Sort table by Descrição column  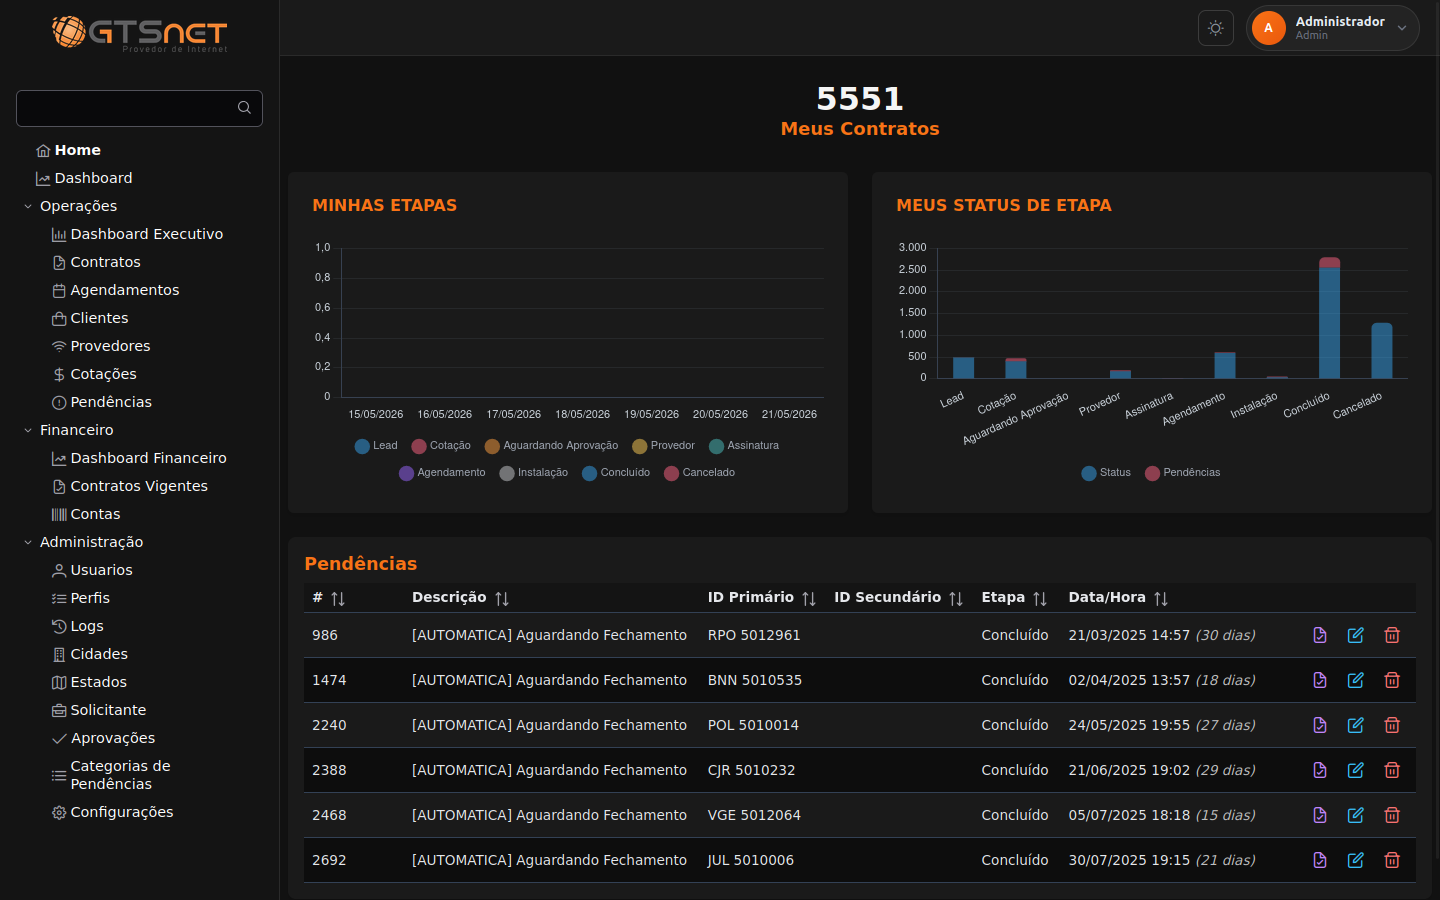[x=502, y=598]
